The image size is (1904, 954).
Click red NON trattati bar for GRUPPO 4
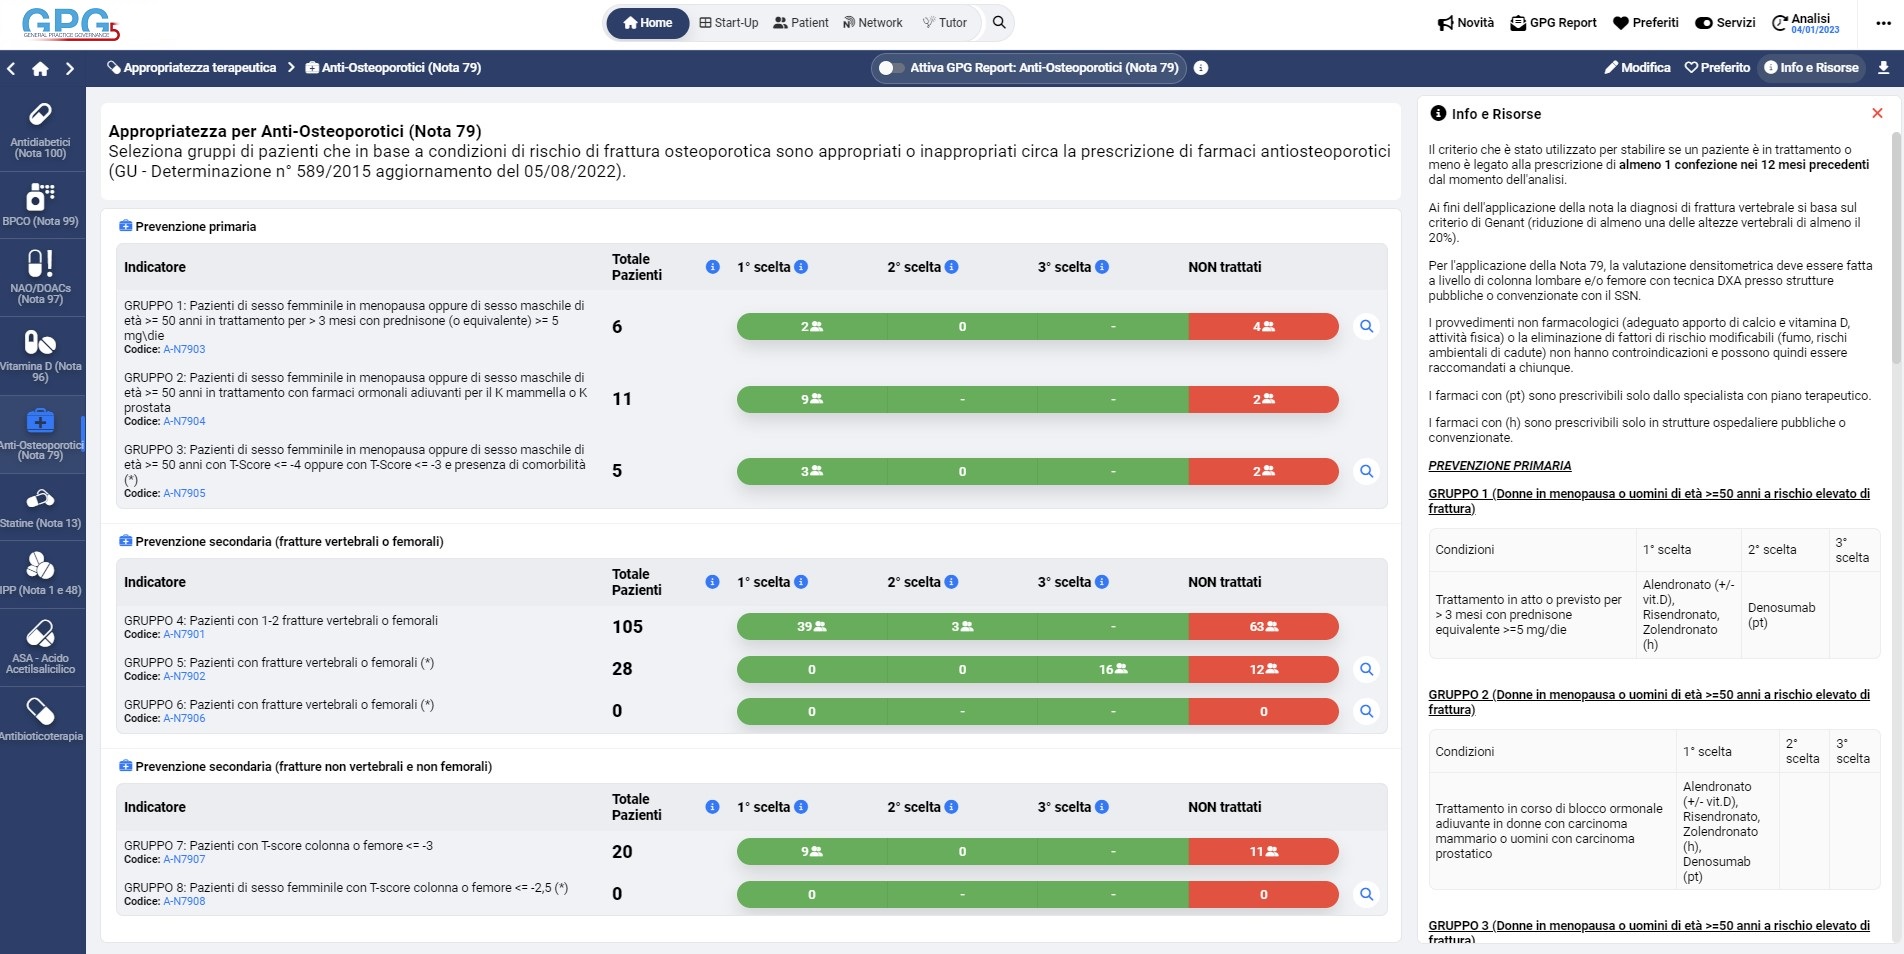pos(1263,627)
